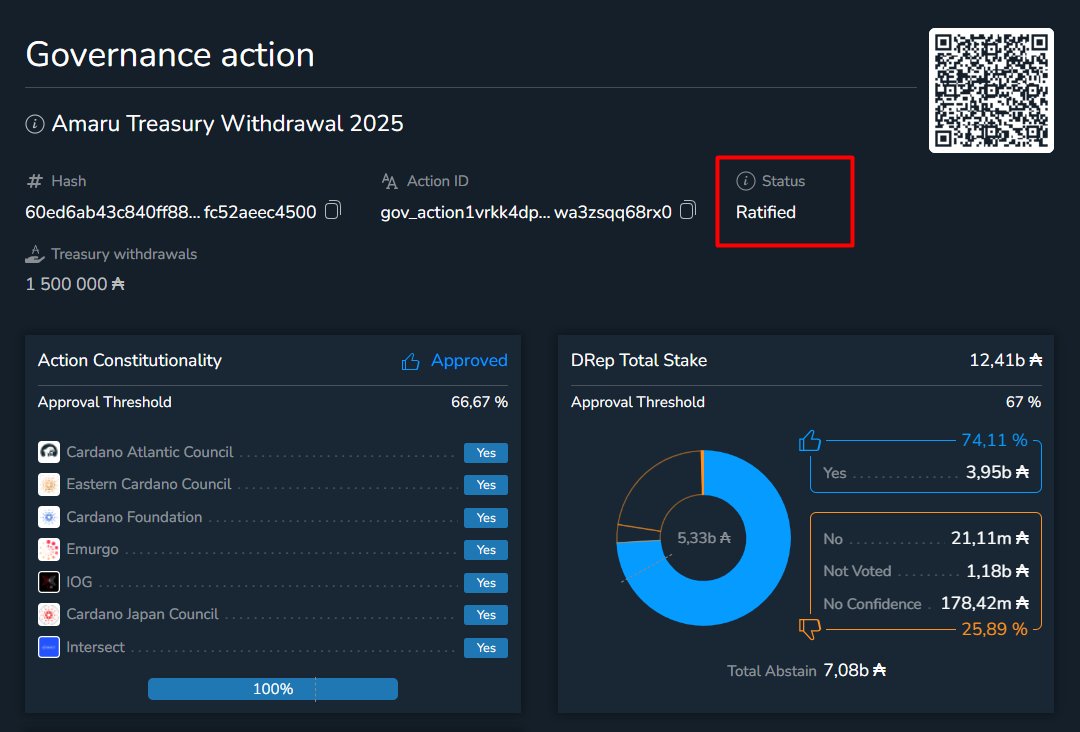Click the 74,11 % yes percentage
Screen dimensions: 1080x732
[995, 440]
